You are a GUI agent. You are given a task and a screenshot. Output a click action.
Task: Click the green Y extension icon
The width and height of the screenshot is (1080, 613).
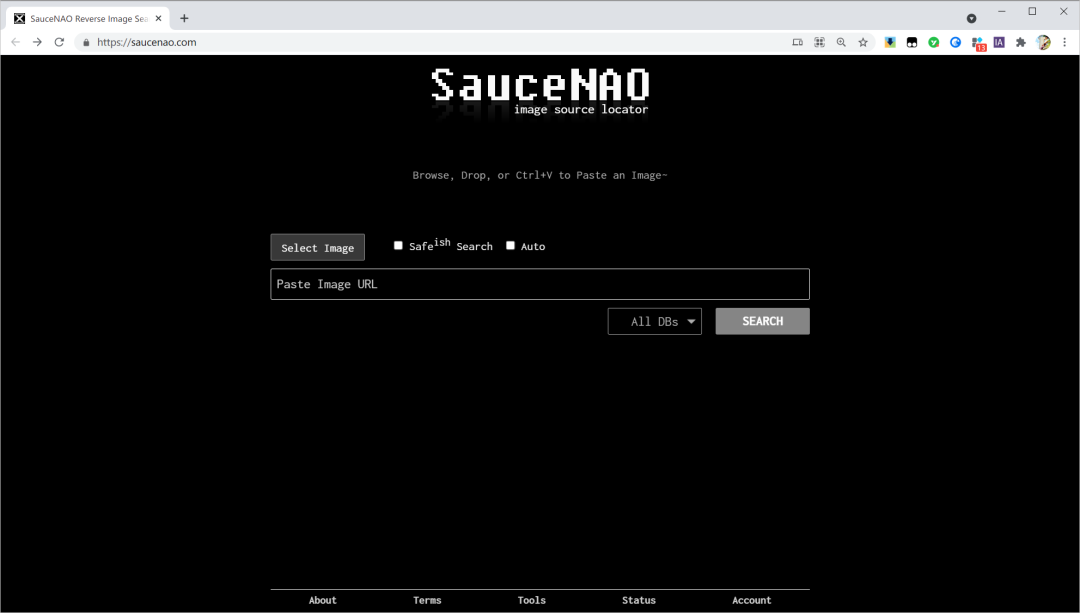click(934, 42)
